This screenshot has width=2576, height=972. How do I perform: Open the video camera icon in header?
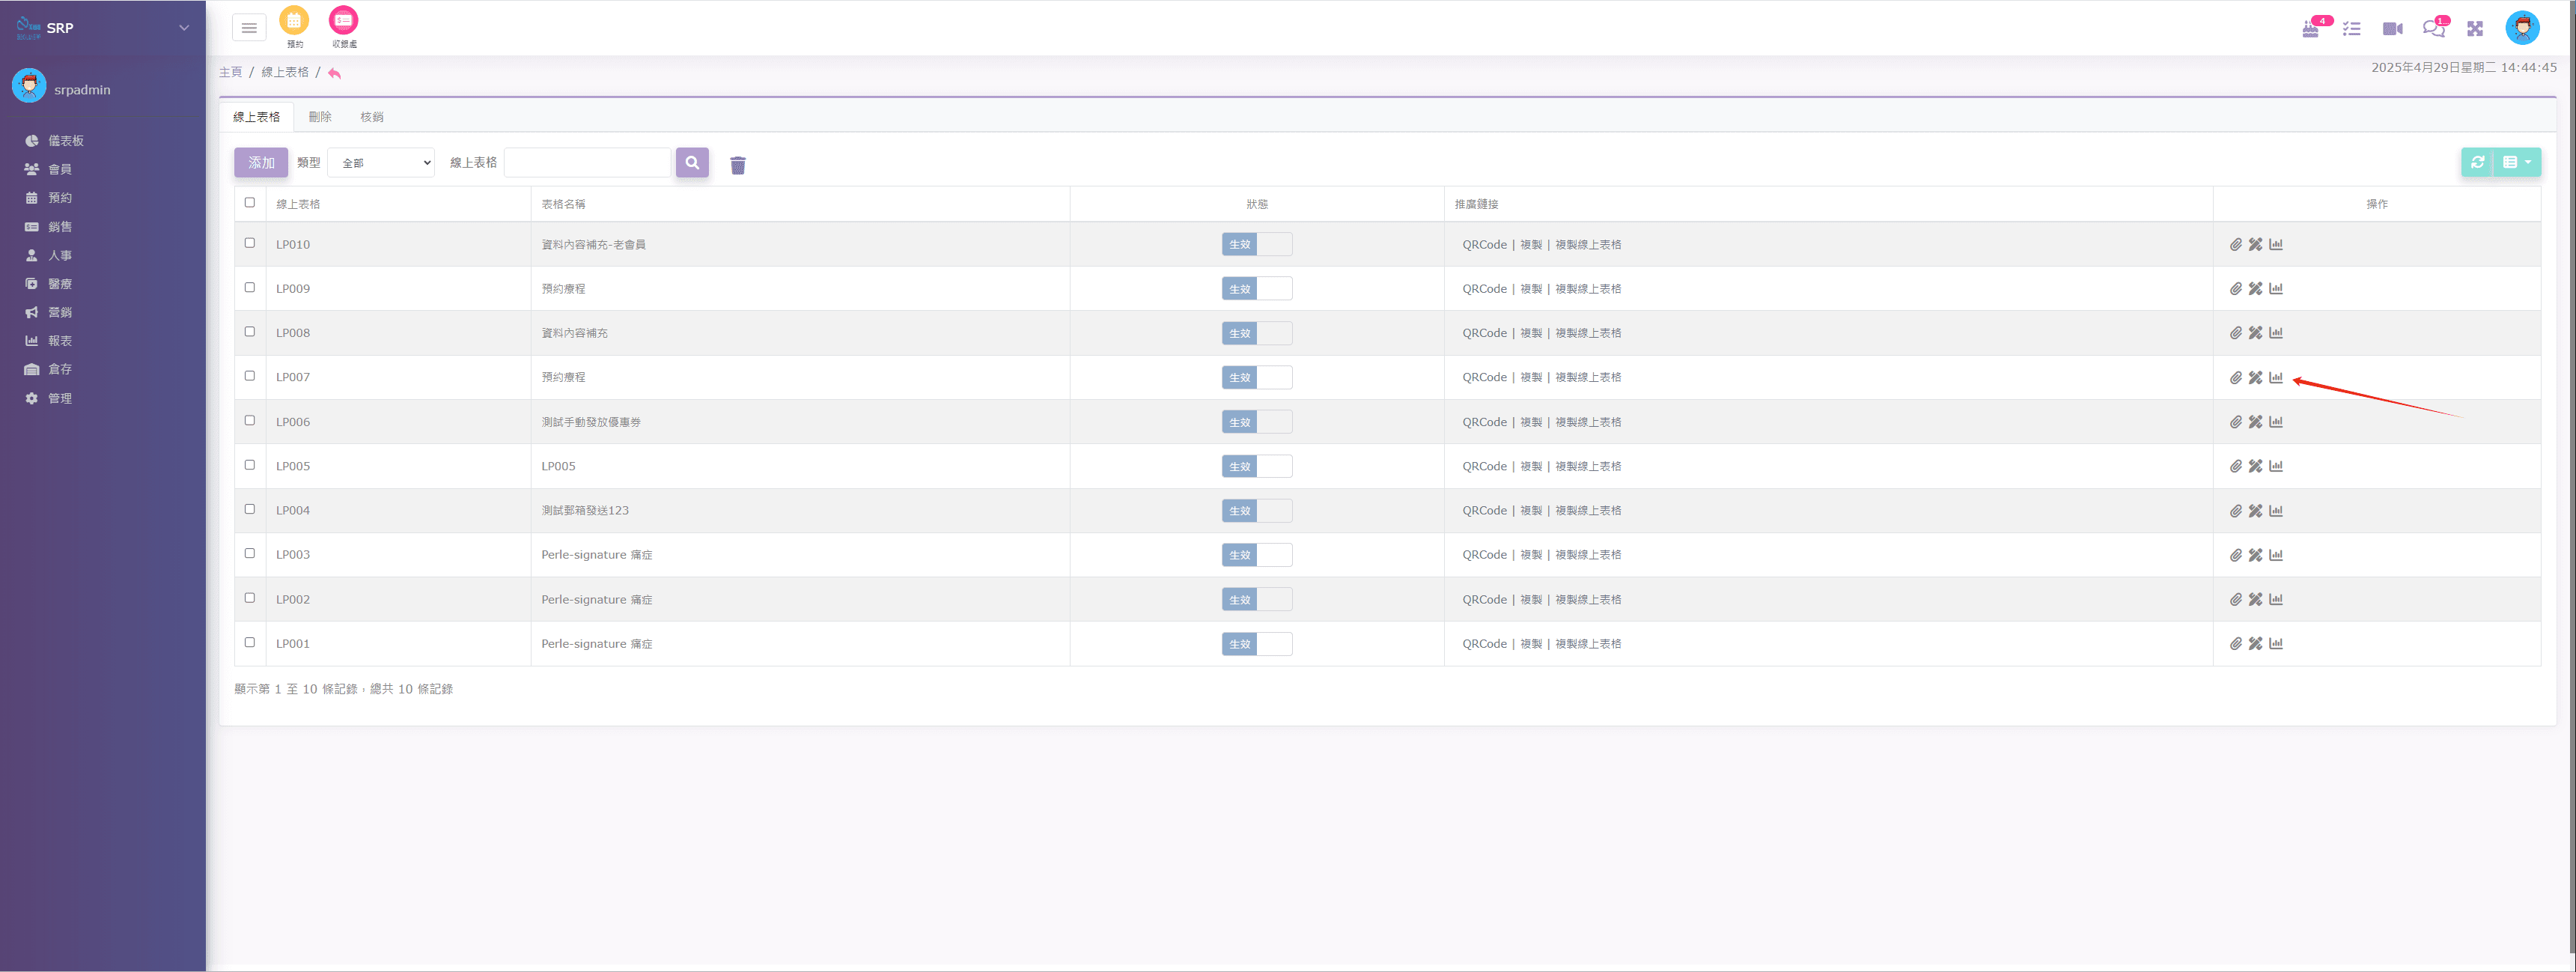[2392, 29]
